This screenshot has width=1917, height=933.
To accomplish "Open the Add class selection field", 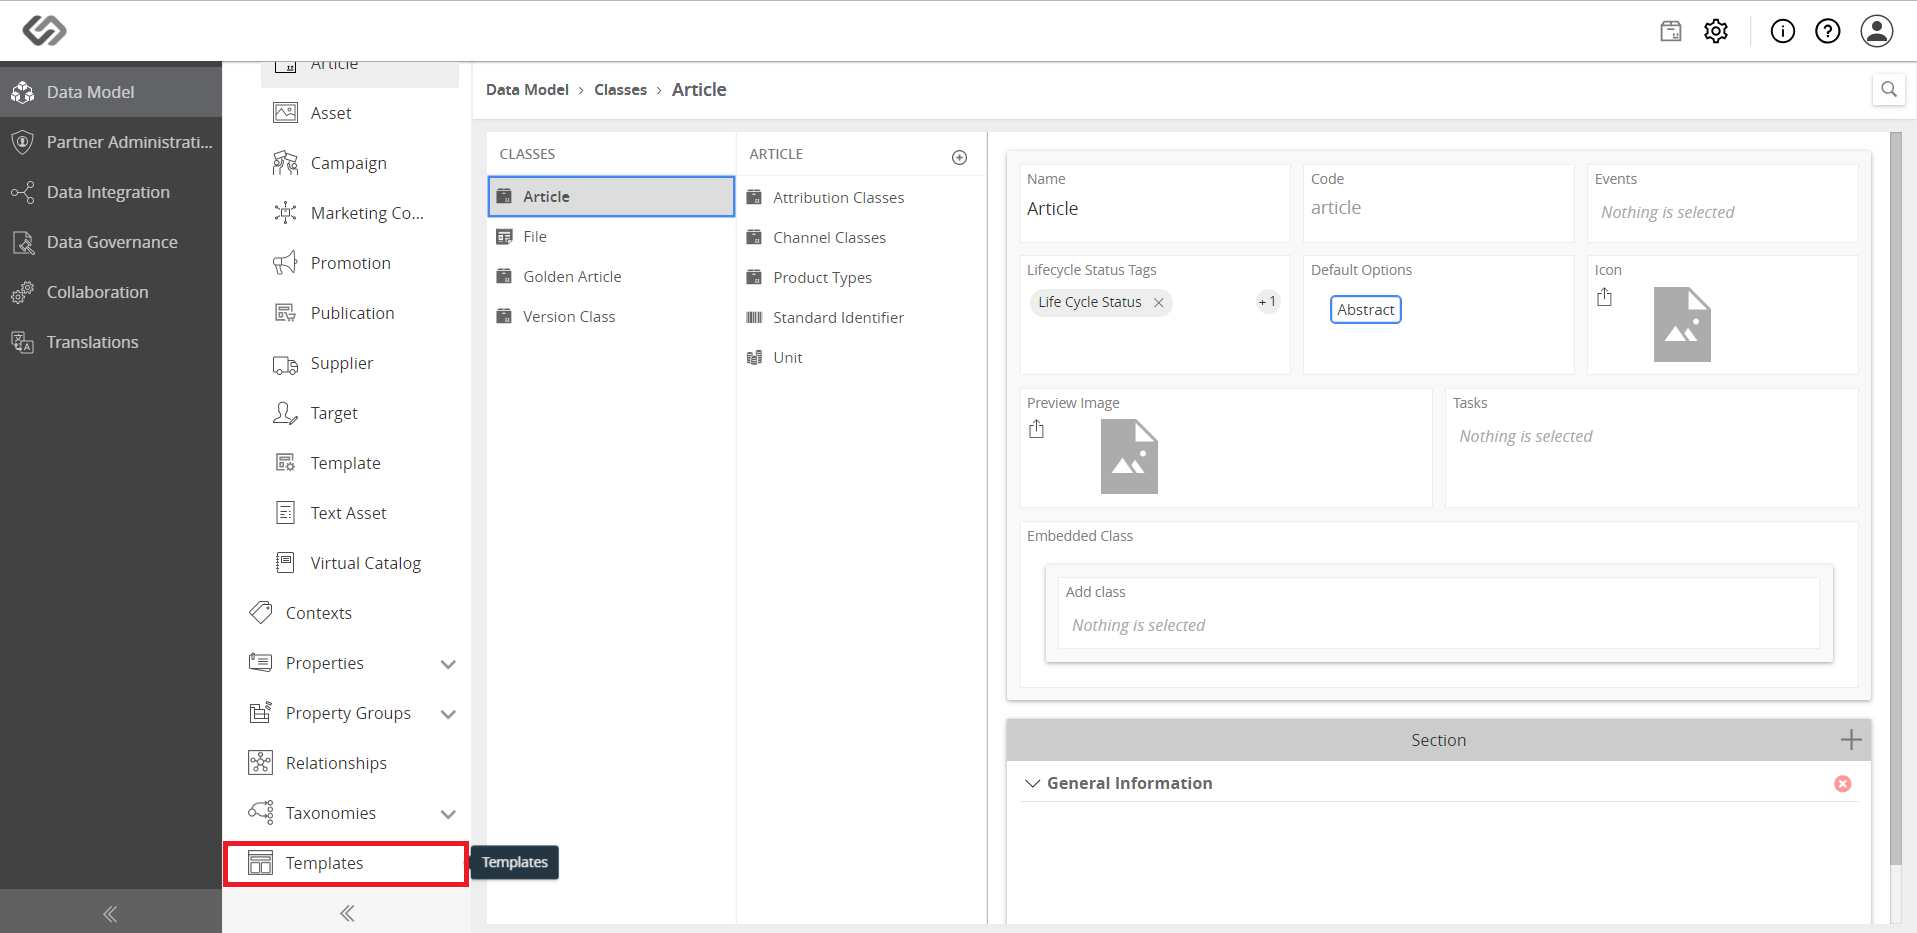I will 1438,625.
